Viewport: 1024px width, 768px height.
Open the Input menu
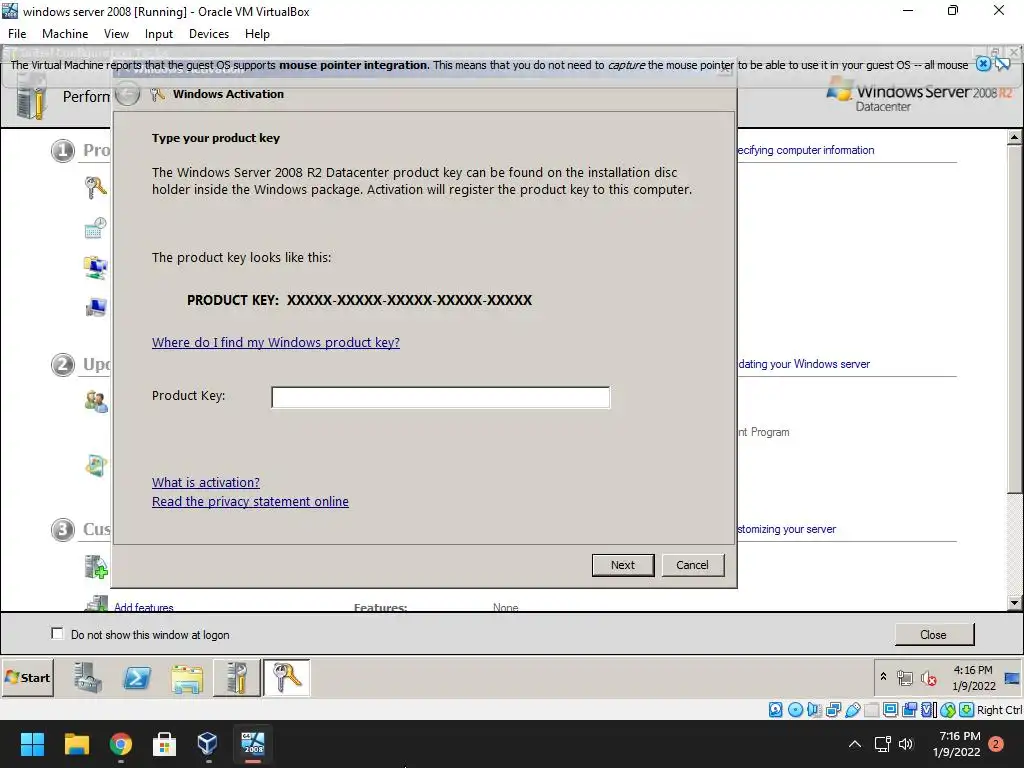pyautogui.click(x=159, y=34)
